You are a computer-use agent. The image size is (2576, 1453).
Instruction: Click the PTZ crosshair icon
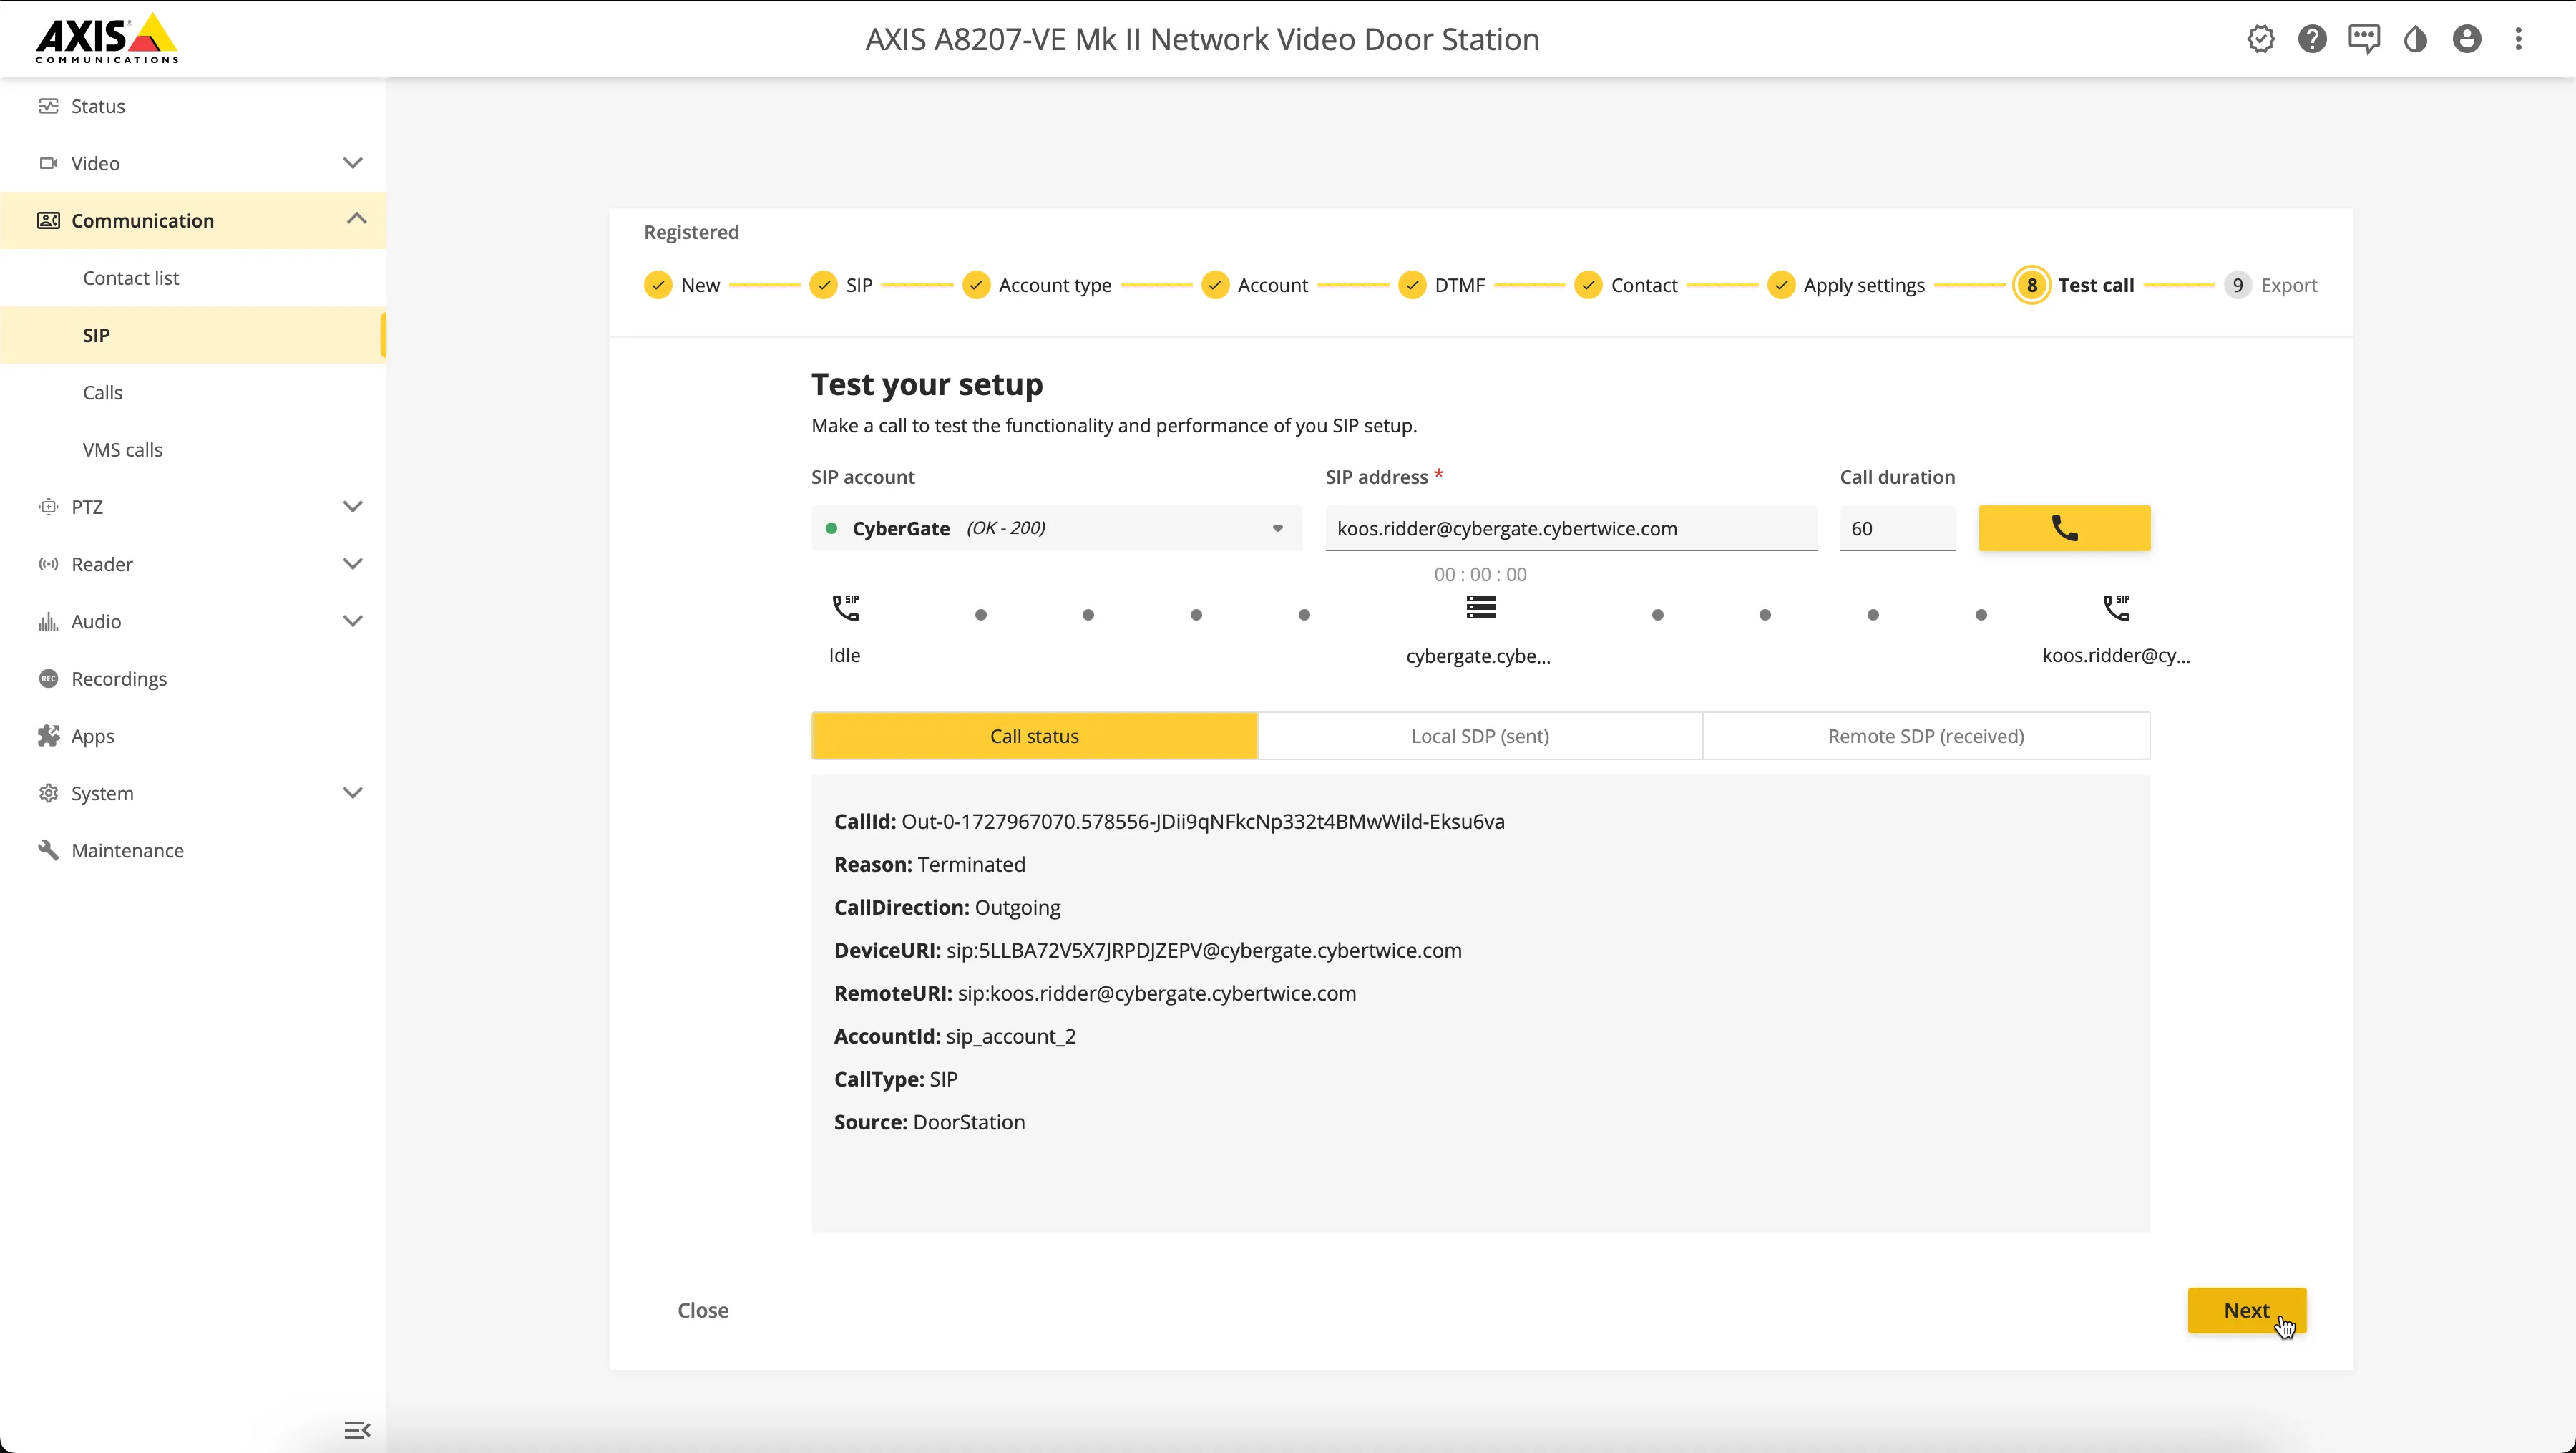(x=48, y=506)
